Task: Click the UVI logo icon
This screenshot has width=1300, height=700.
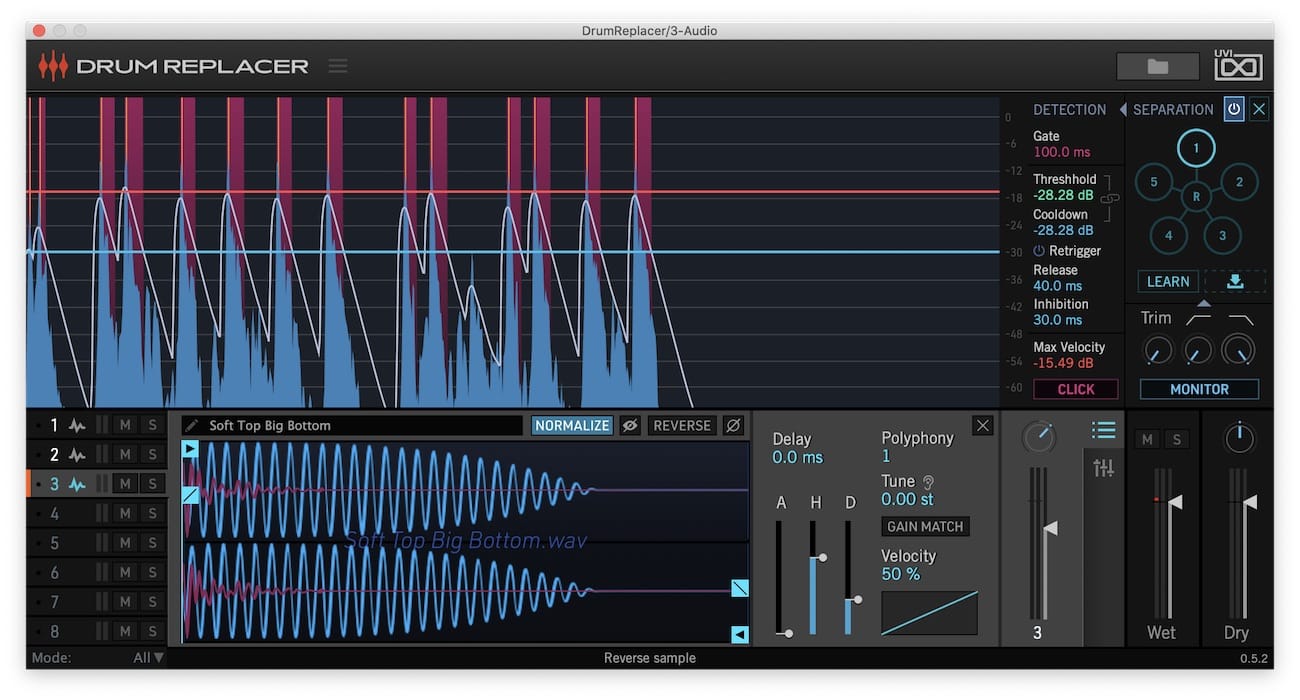Action: [1238, 65]
